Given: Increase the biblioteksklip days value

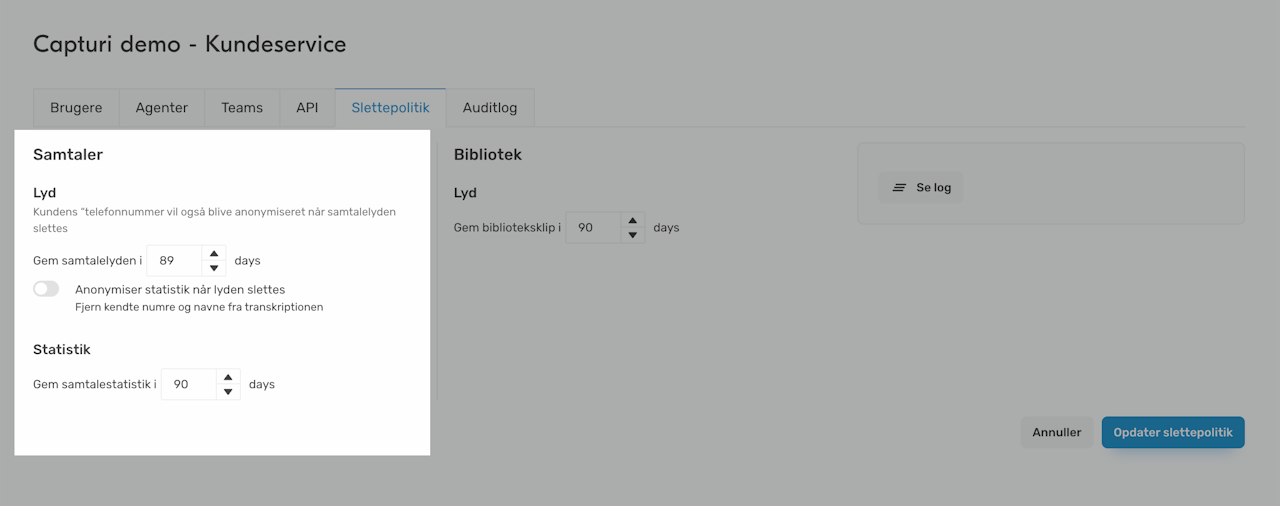Looking at the screenshot, I should tap(632, 220).
